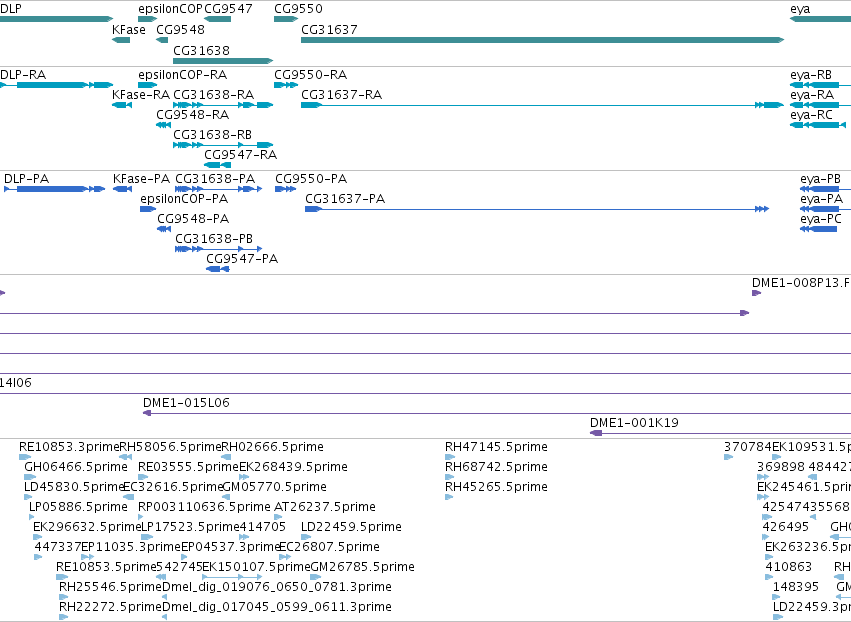851x622 pixels.
Task: Open the CG9548-PA protein label
Action: (x=193, y=219)
